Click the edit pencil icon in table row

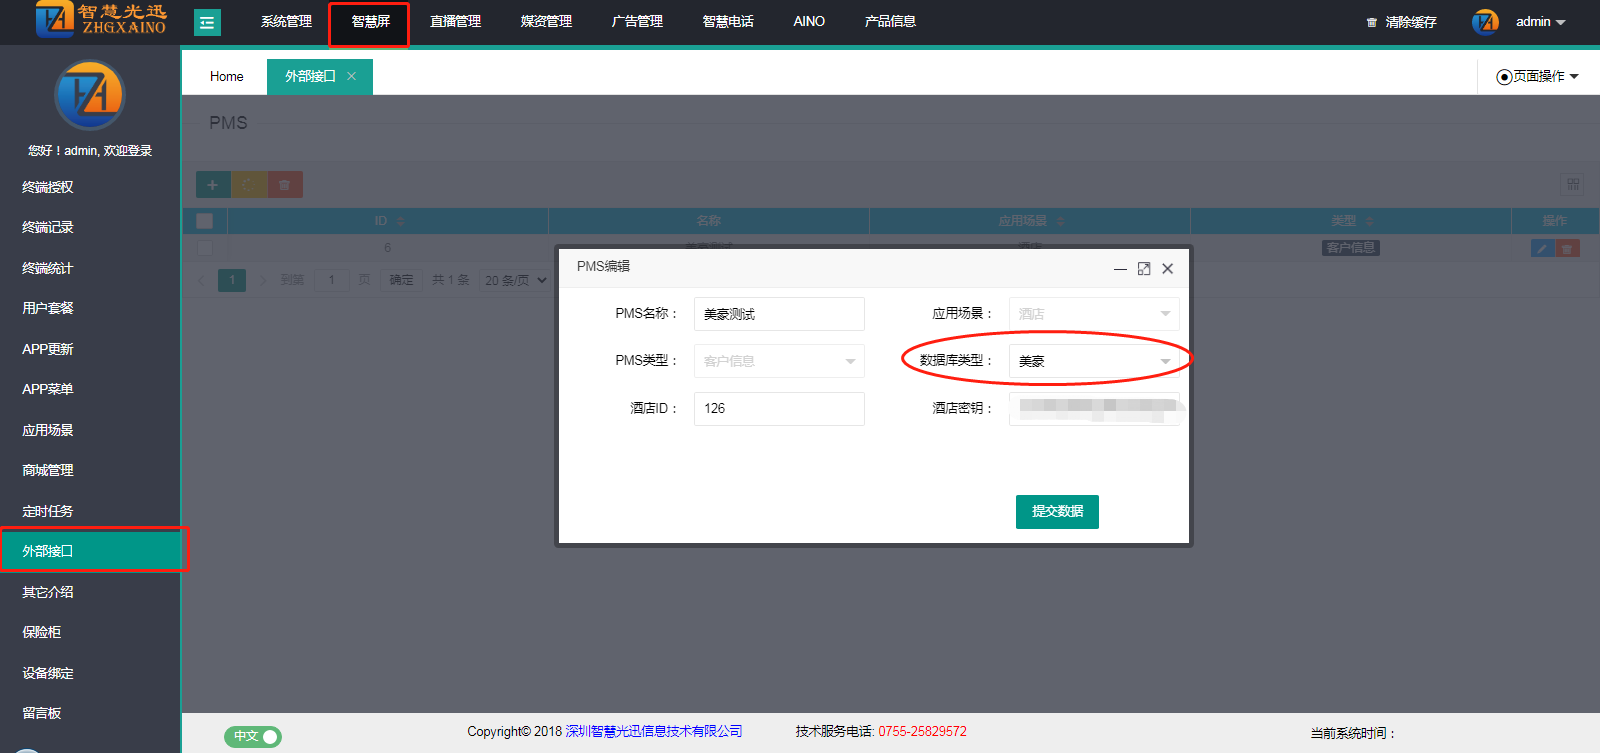click(x=1542, y=248)
